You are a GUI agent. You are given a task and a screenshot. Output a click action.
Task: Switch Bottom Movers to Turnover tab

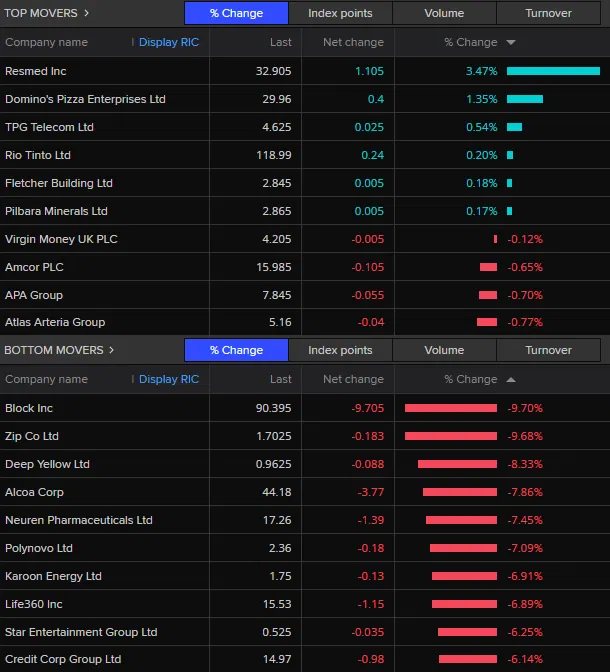tap(548, 350)
